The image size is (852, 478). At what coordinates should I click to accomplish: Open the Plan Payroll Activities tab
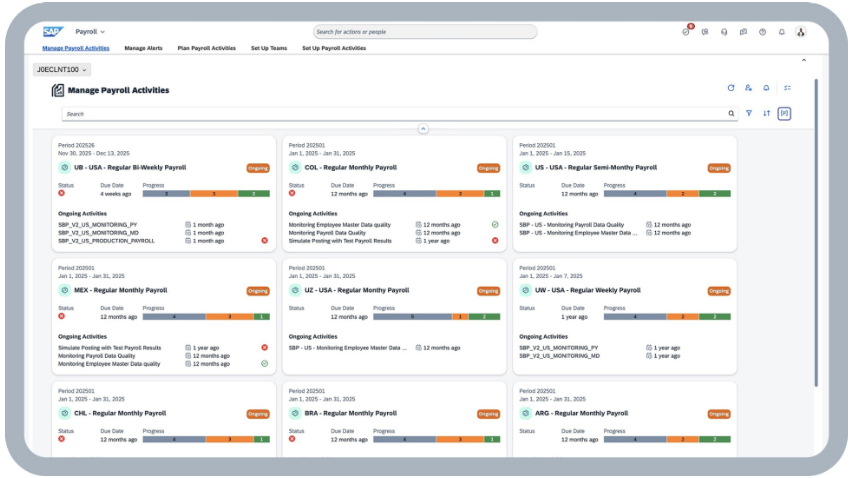[206, 48]
